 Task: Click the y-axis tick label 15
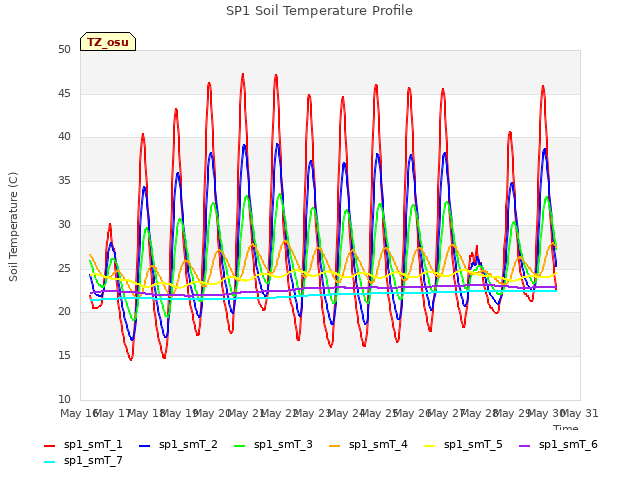click(x=64, y=356)
